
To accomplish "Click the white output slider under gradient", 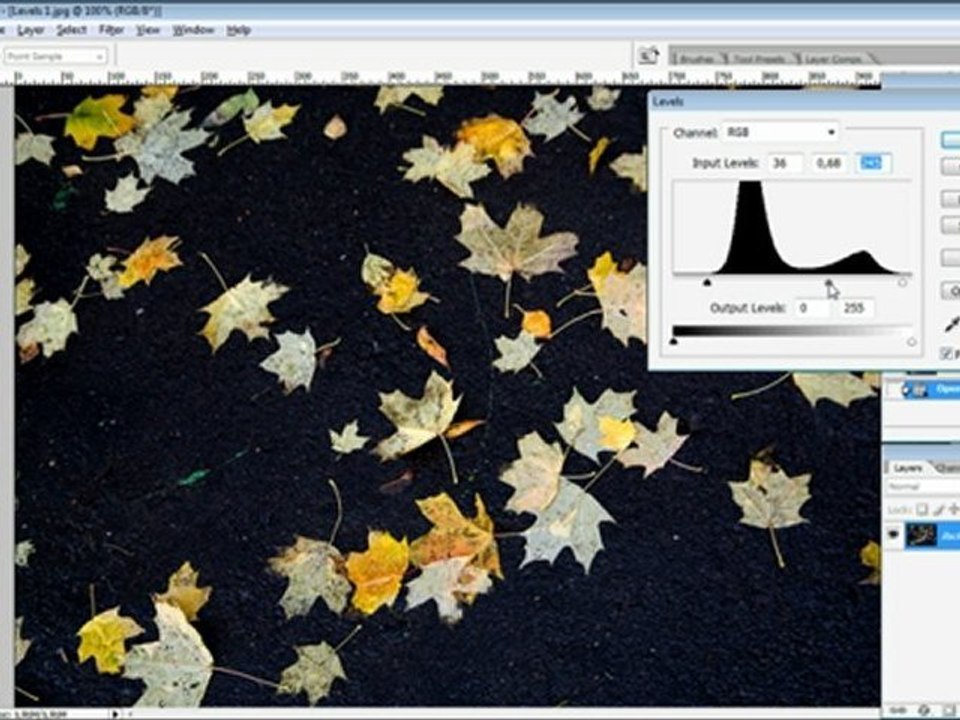I will [x=912, y=342].
